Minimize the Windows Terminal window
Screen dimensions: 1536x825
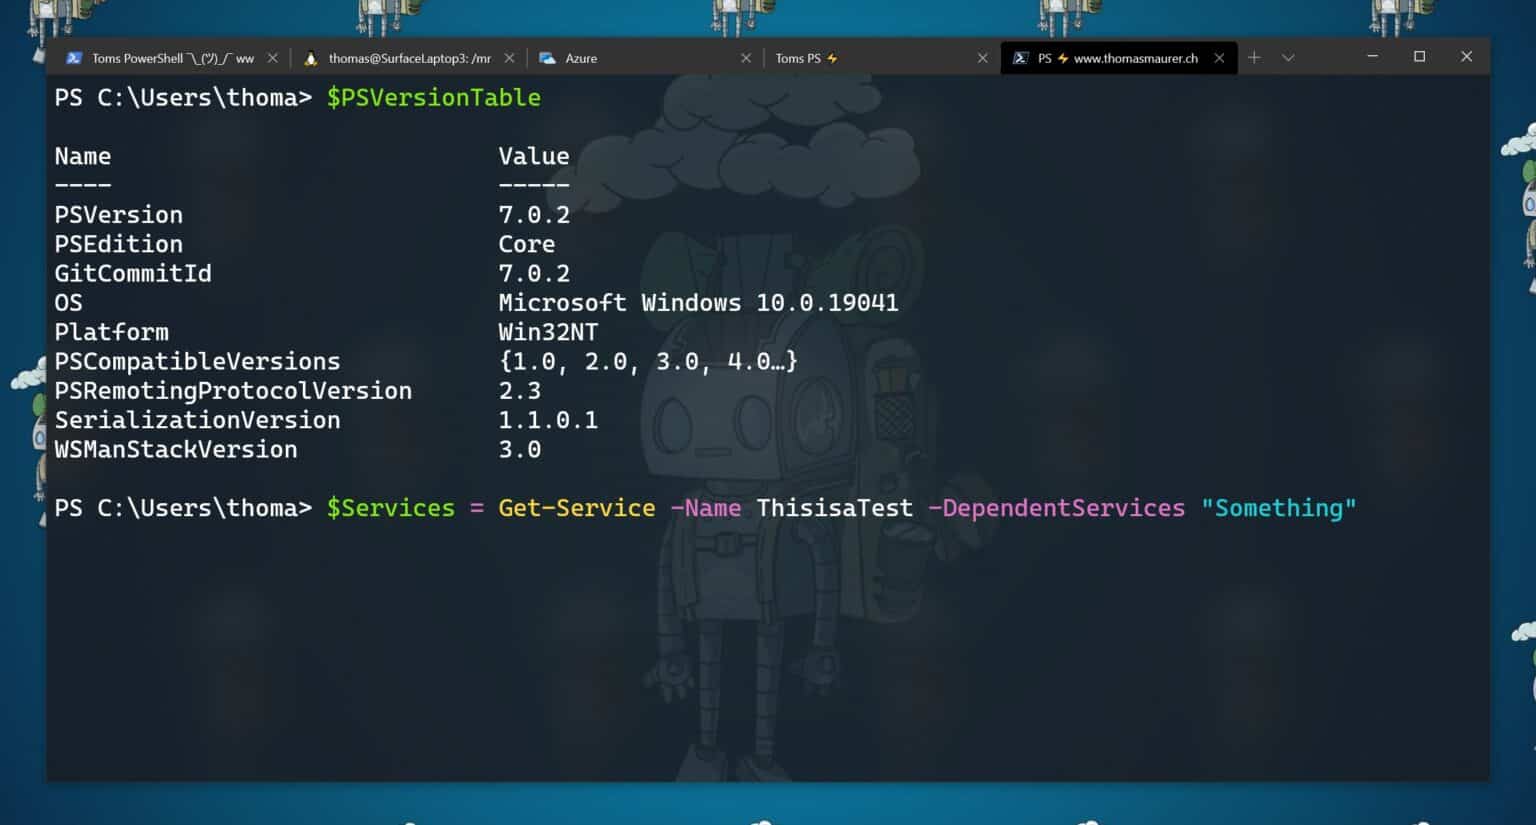(1373, 56)
